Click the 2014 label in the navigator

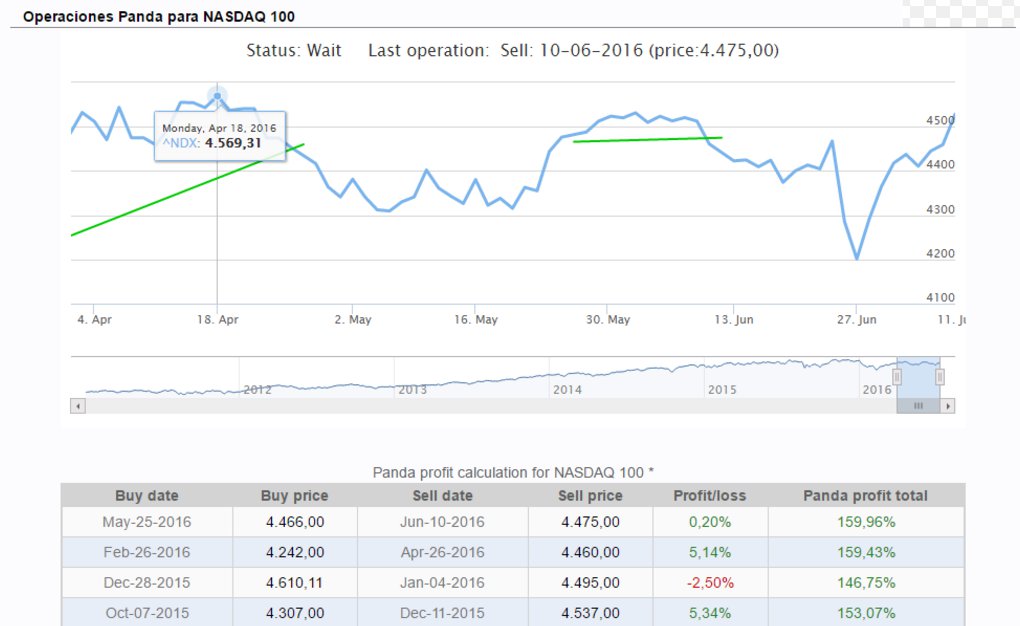tap(567, 390)
